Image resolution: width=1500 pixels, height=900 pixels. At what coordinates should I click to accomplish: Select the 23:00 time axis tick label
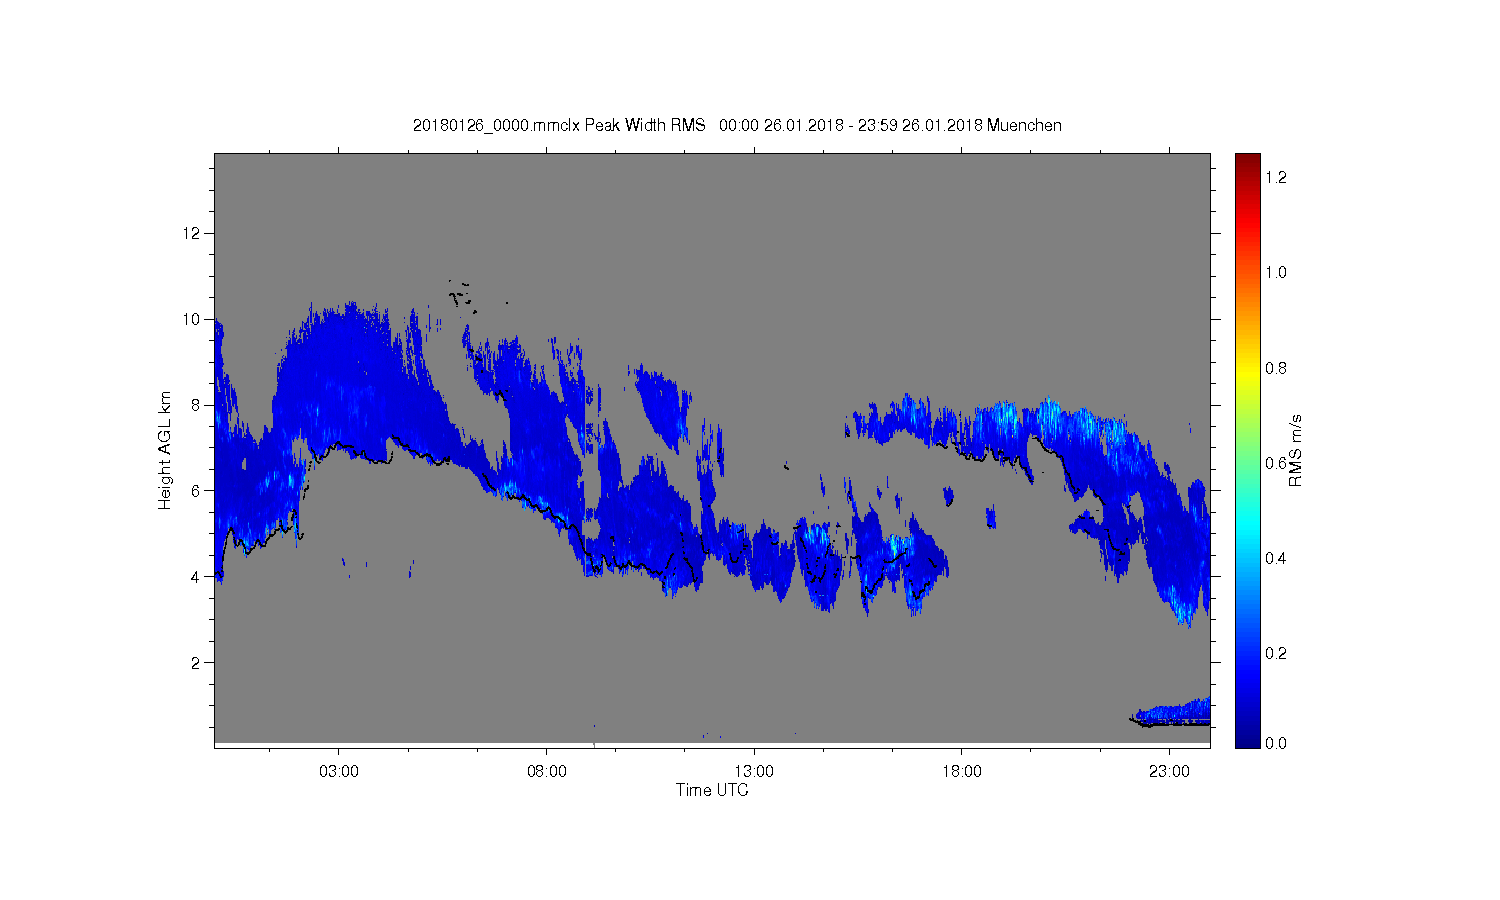1169,772
